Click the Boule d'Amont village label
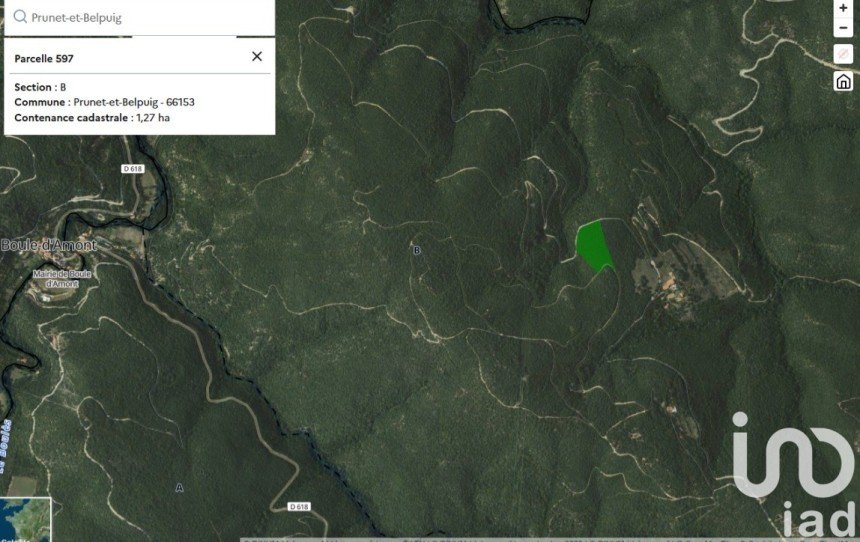This screenshot has width=860, height=542. [x=48, y=246]
